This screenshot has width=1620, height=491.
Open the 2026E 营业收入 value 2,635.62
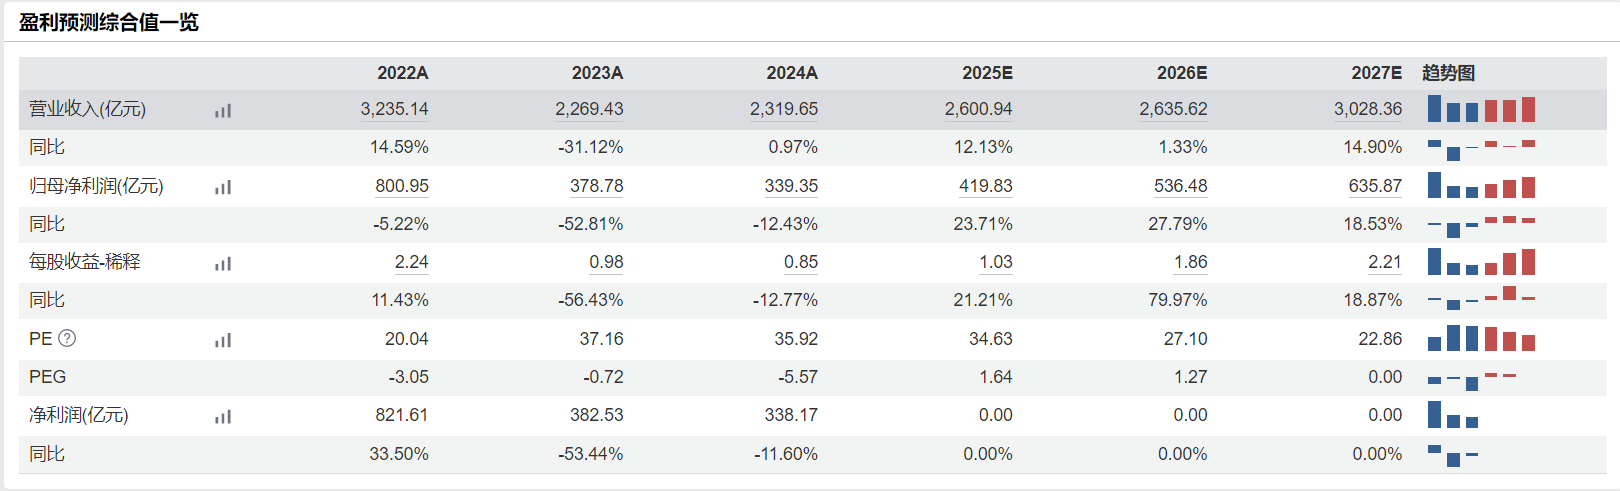1173,109
